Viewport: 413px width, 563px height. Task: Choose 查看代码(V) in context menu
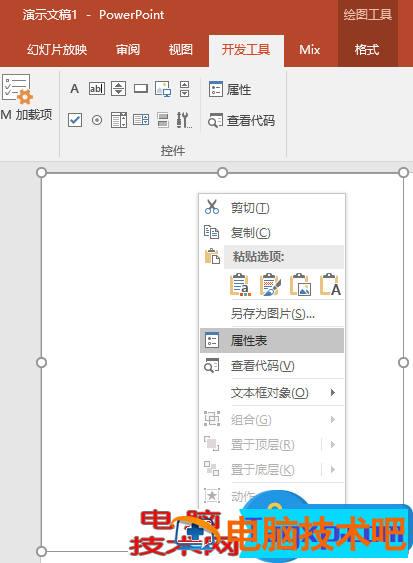[x=272, y=366]
